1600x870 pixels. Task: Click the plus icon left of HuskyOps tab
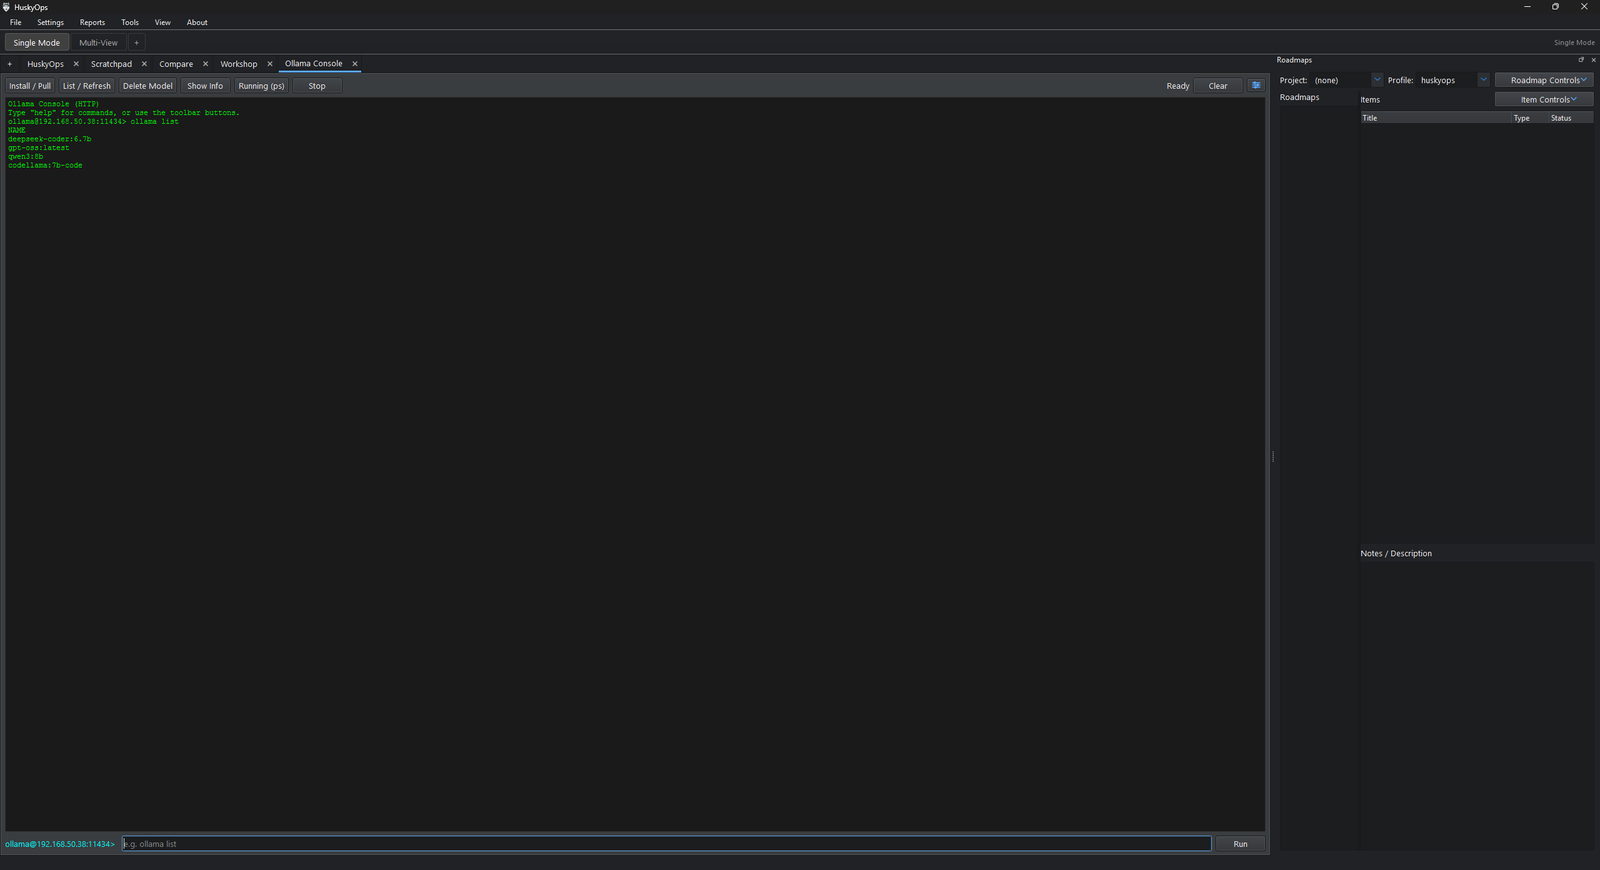point(10,64)
